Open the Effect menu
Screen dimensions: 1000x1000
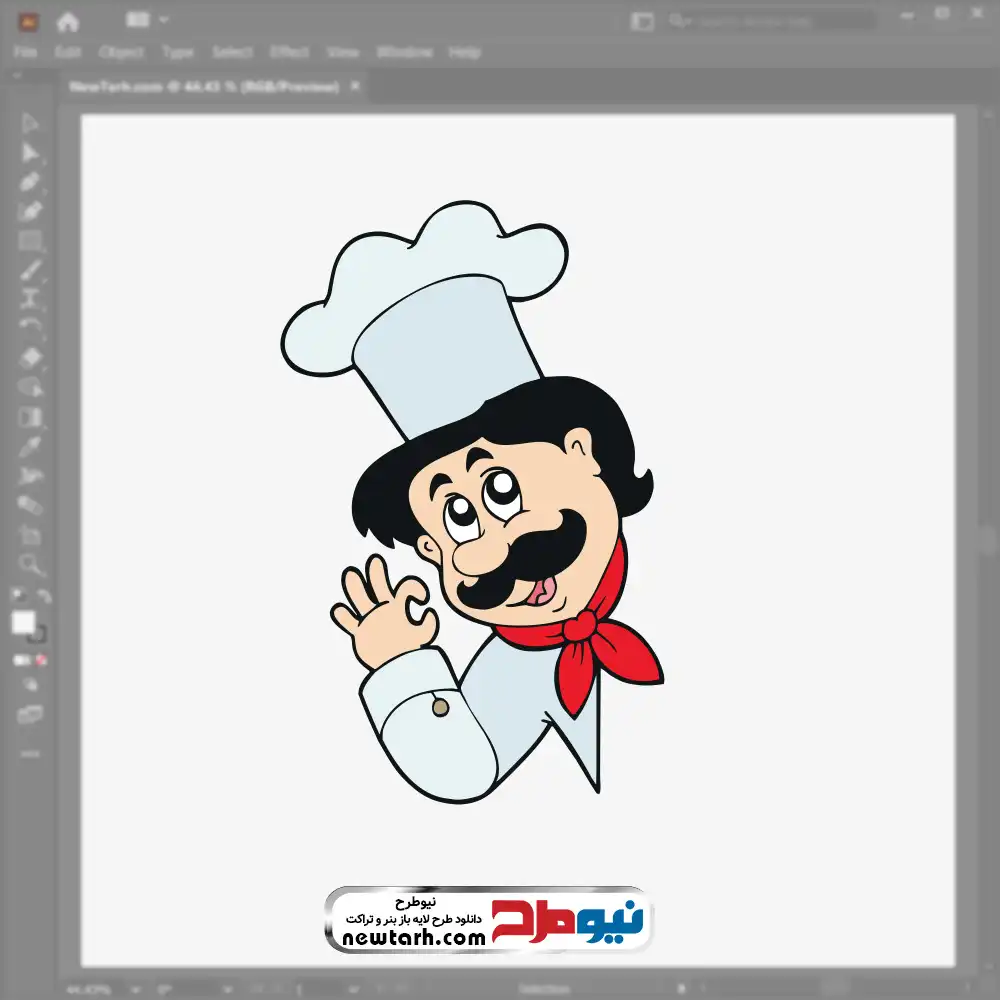[289, 52]
